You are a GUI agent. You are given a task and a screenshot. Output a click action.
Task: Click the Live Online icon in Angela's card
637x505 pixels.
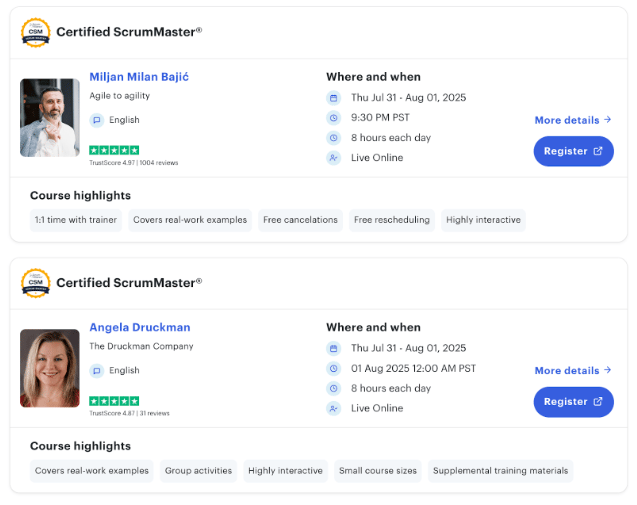pyautogui.click(x=334, y=408)
